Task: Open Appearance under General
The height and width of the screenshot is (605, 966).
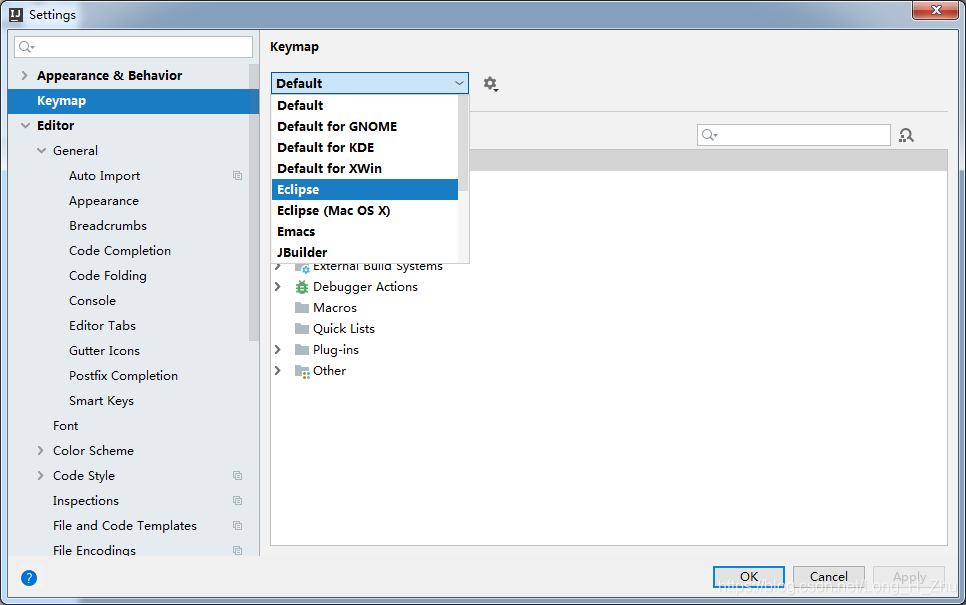Action: click(104, 201)
